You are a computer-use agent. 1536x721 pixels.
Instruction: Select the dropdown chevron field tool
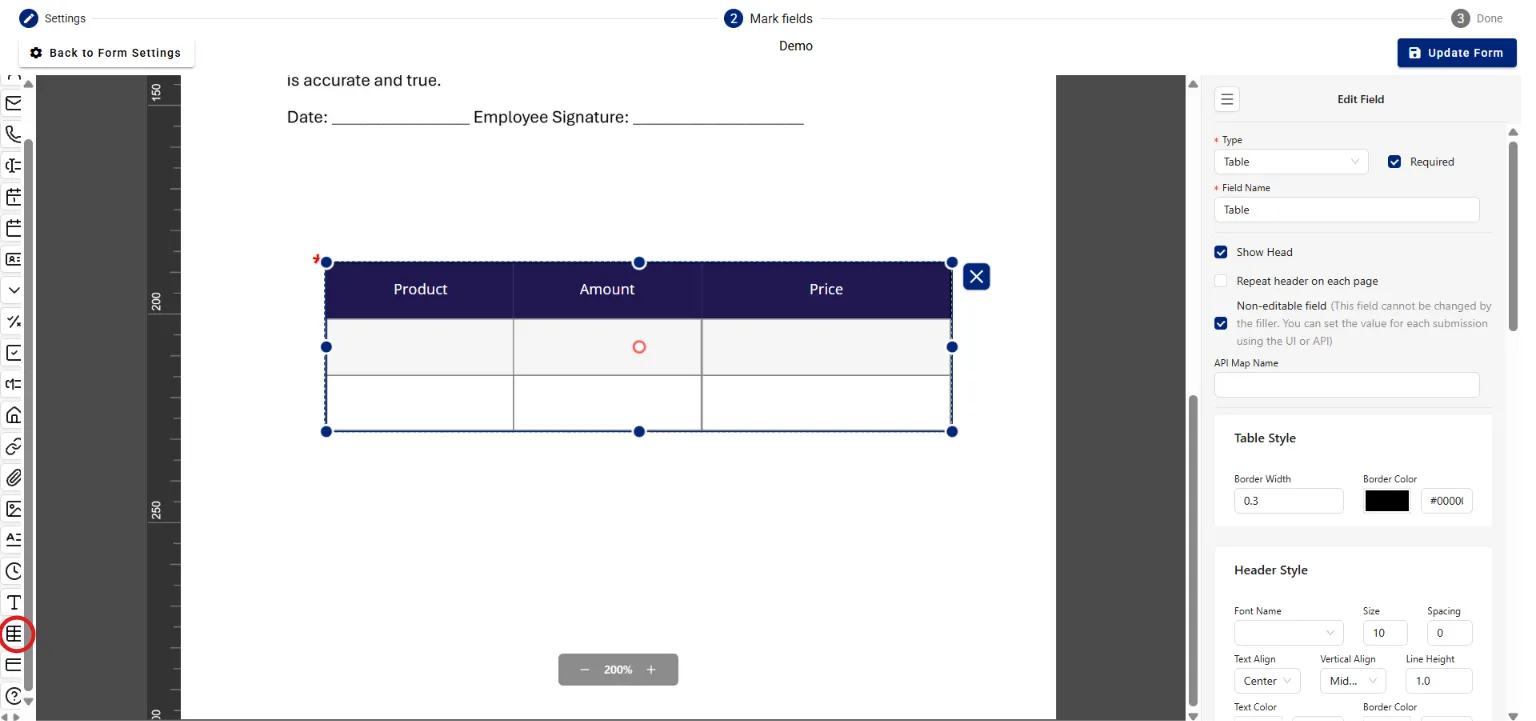coord(14,290)
